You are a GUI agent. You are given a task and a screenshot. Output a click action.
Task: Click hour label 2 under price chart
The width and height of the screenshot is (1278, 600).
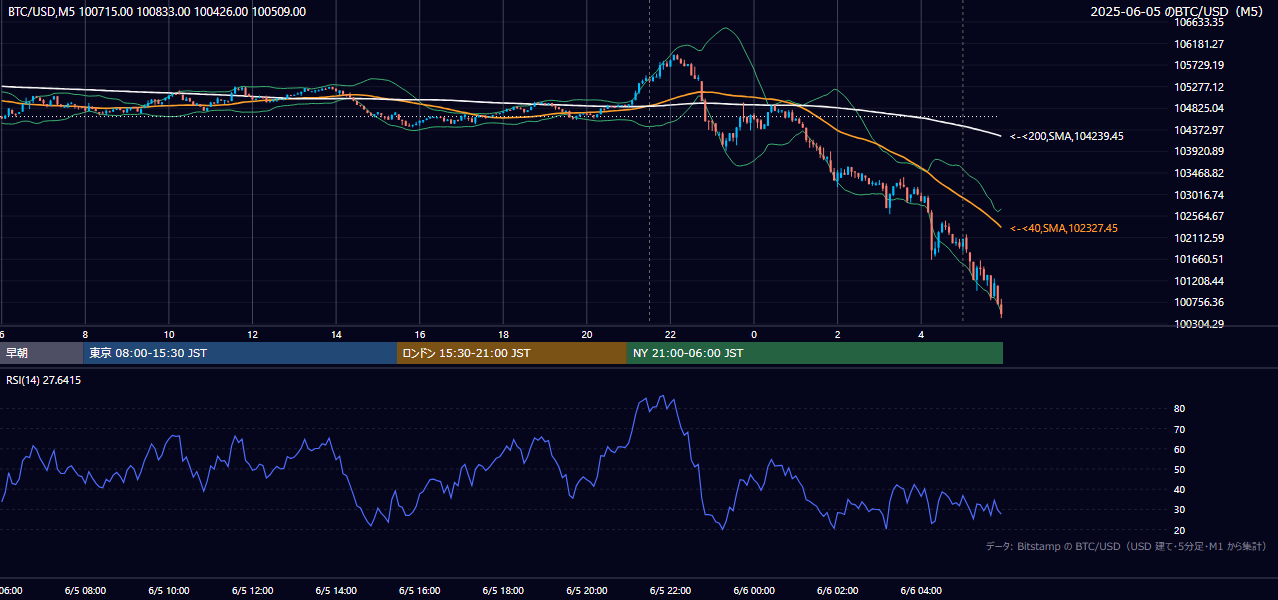tap(838, 334)
